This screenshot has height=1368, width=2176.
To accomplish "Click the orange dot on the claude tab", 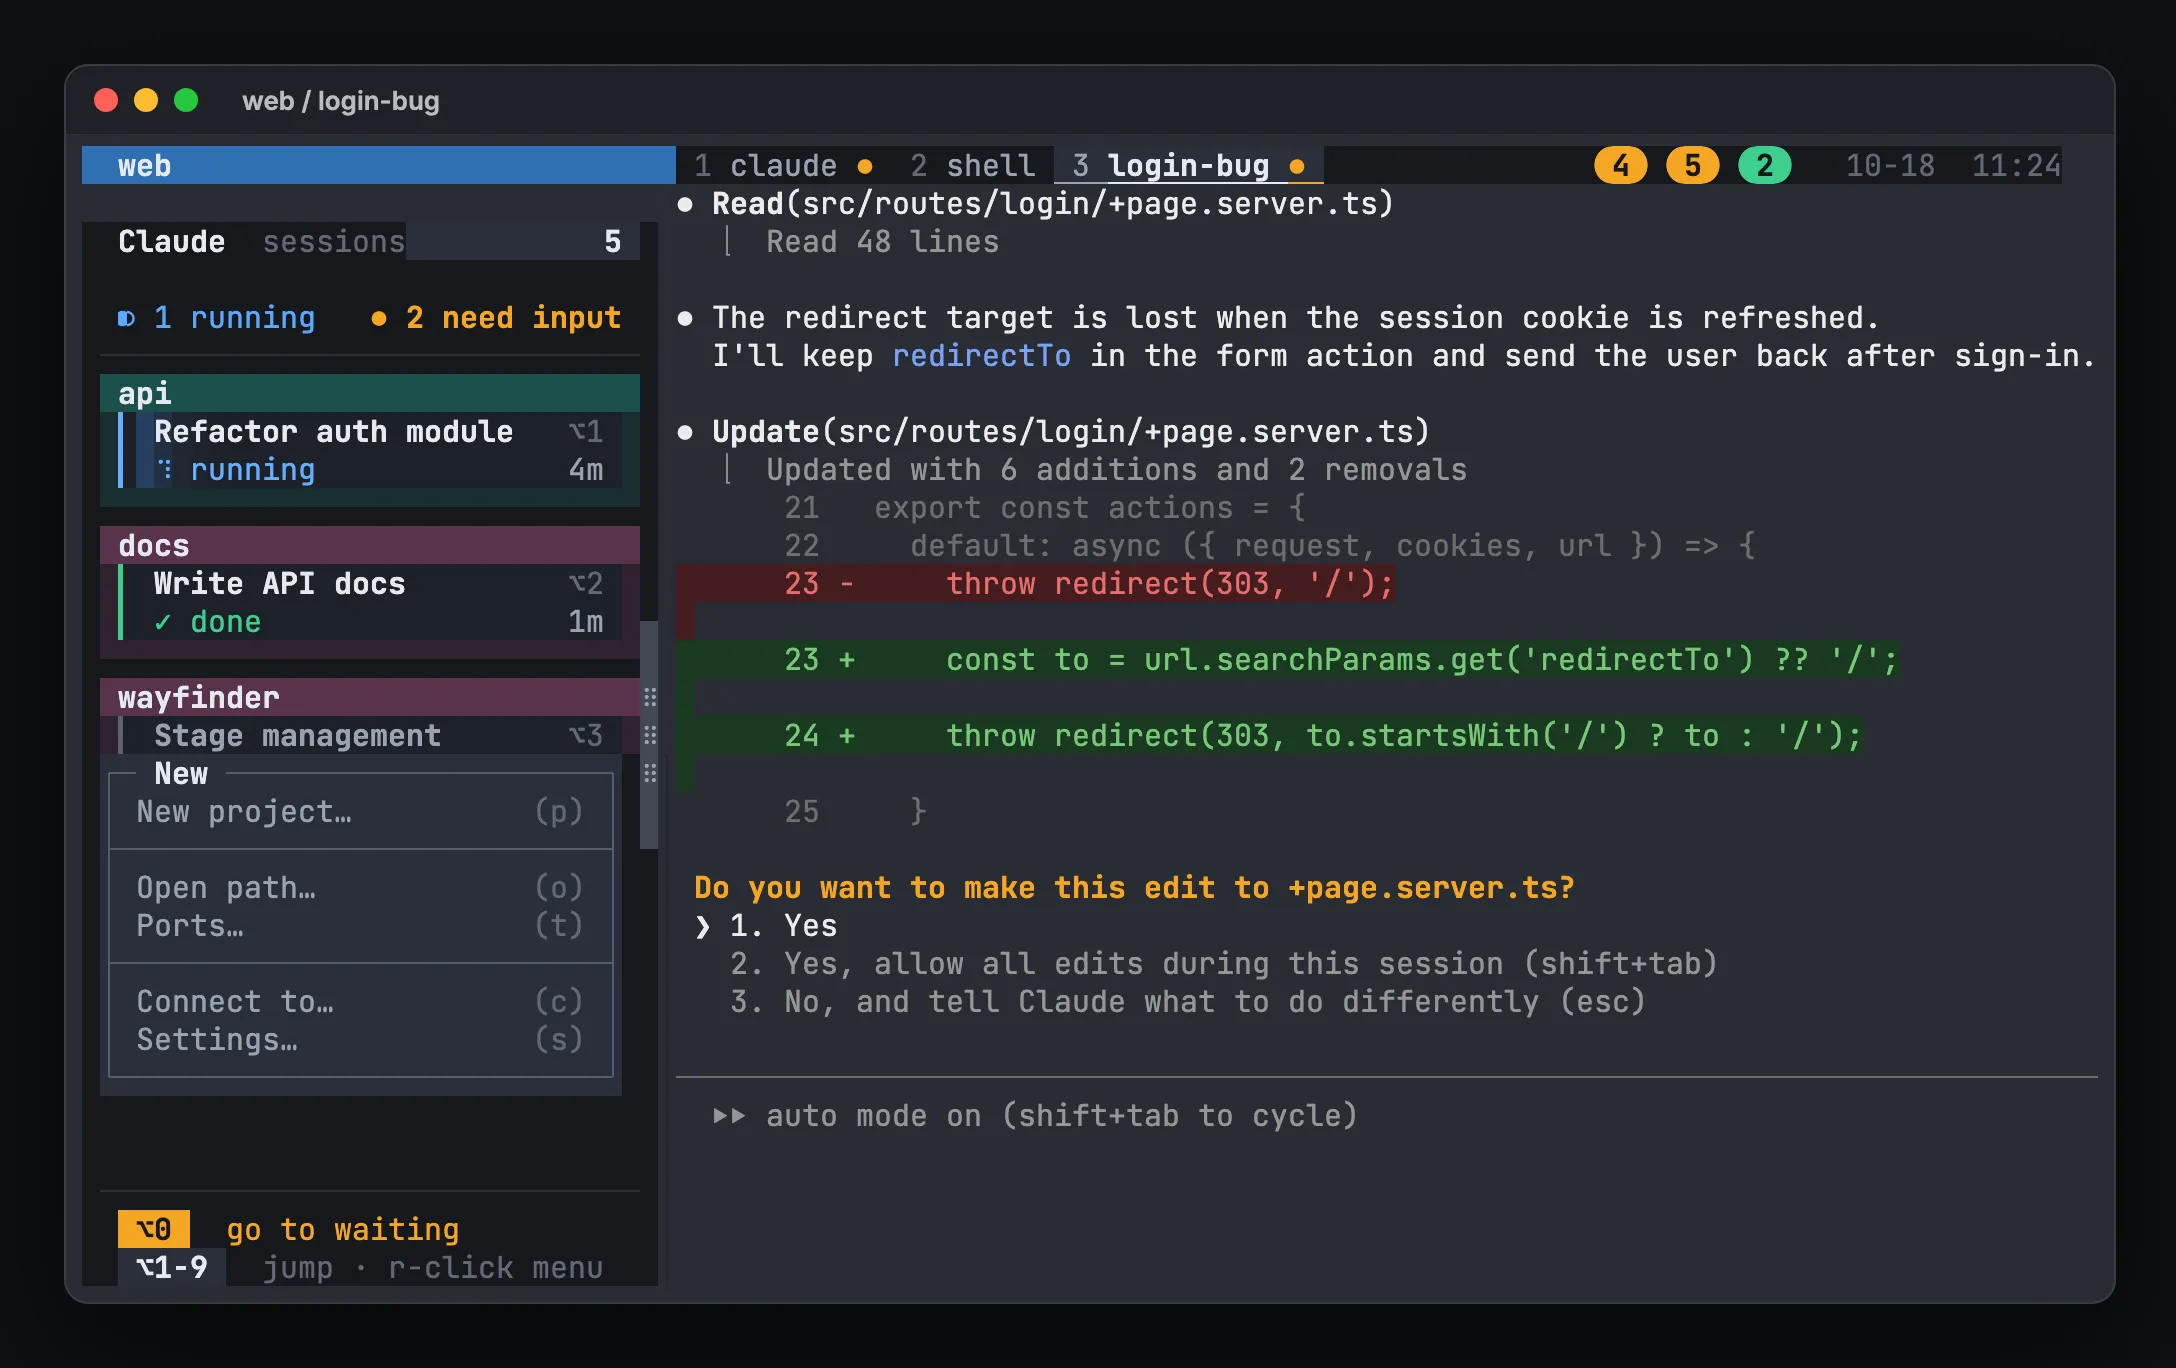I will pyautogui.click(x=865, y=166).
